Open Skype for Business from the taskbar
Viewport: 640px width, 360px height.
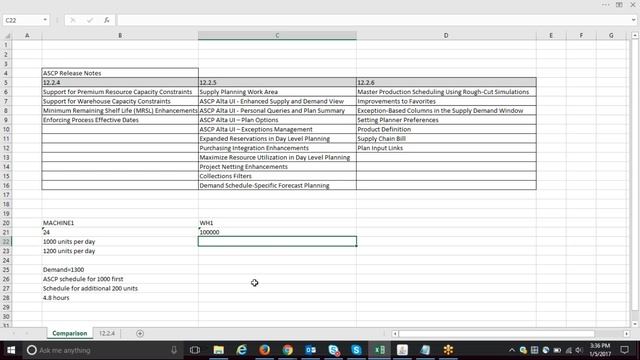pyautogui.click(x=333, y=350)
